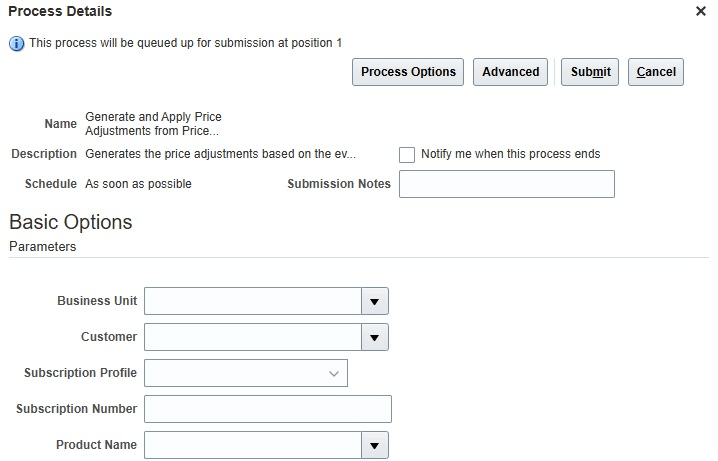Click the Basic Options heading
Image resolution: width=718 pixels, height=461 pixels.
pos(70,222)
